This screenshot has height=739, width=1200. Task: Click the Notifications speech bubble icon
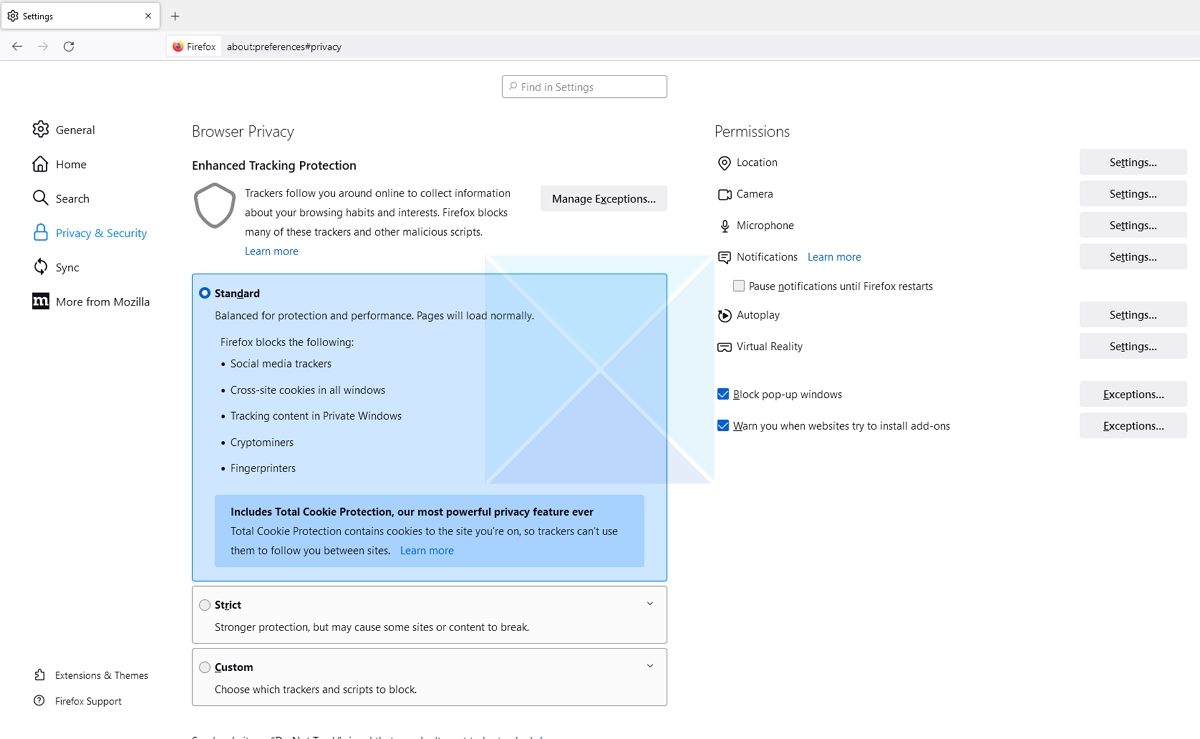(x=725, y=257)
